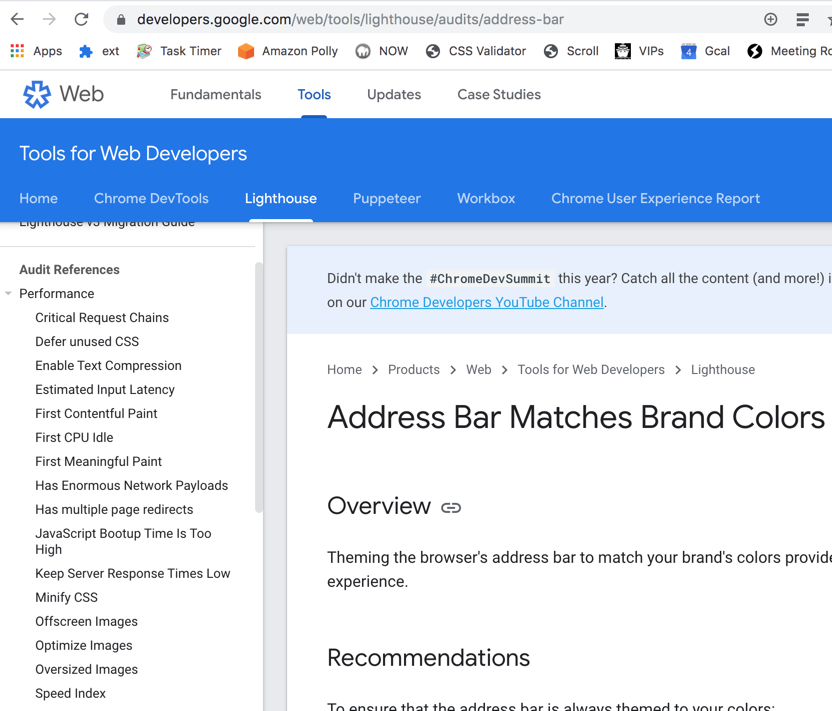Click the sidebar vertical scrollbar
The image size is (832, 711).
[259, 387]
